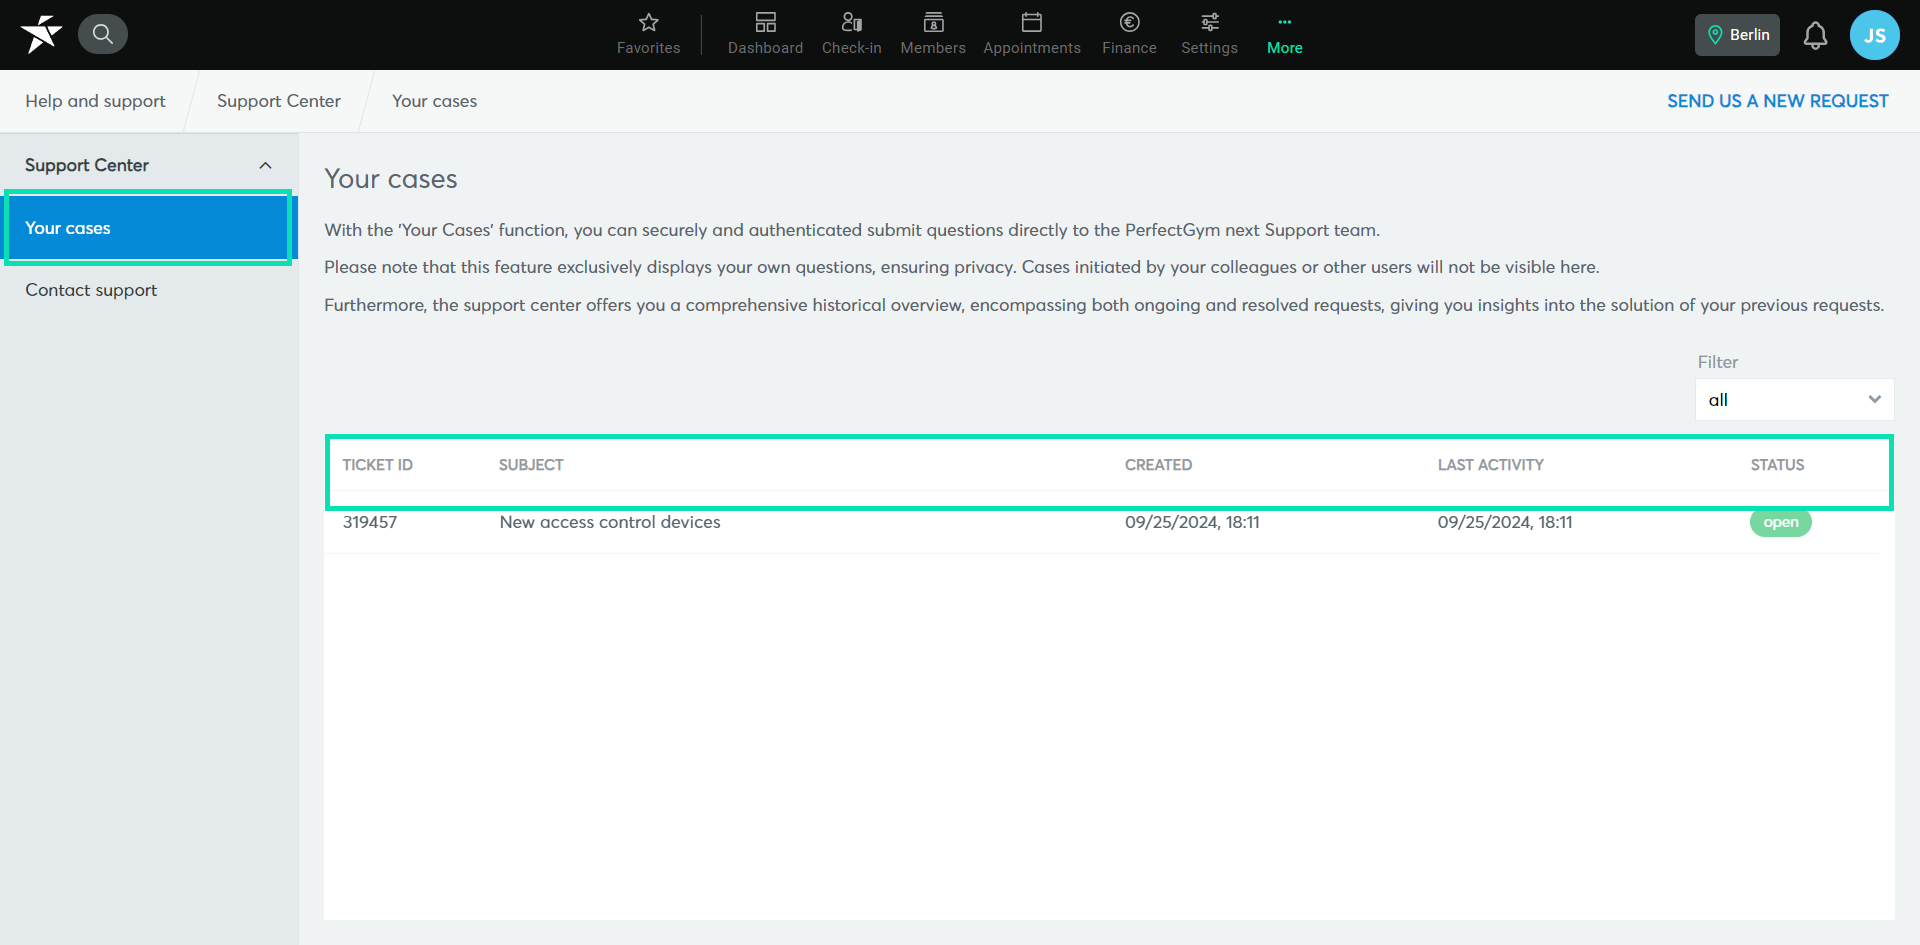Sort by Ticket ID column header
This screenshot has height=945, width=1920.
coord(377,465)
